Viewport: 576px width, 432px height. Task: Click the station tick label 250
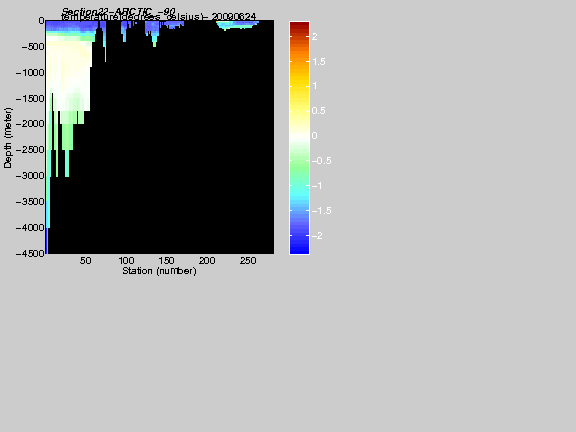248,260
